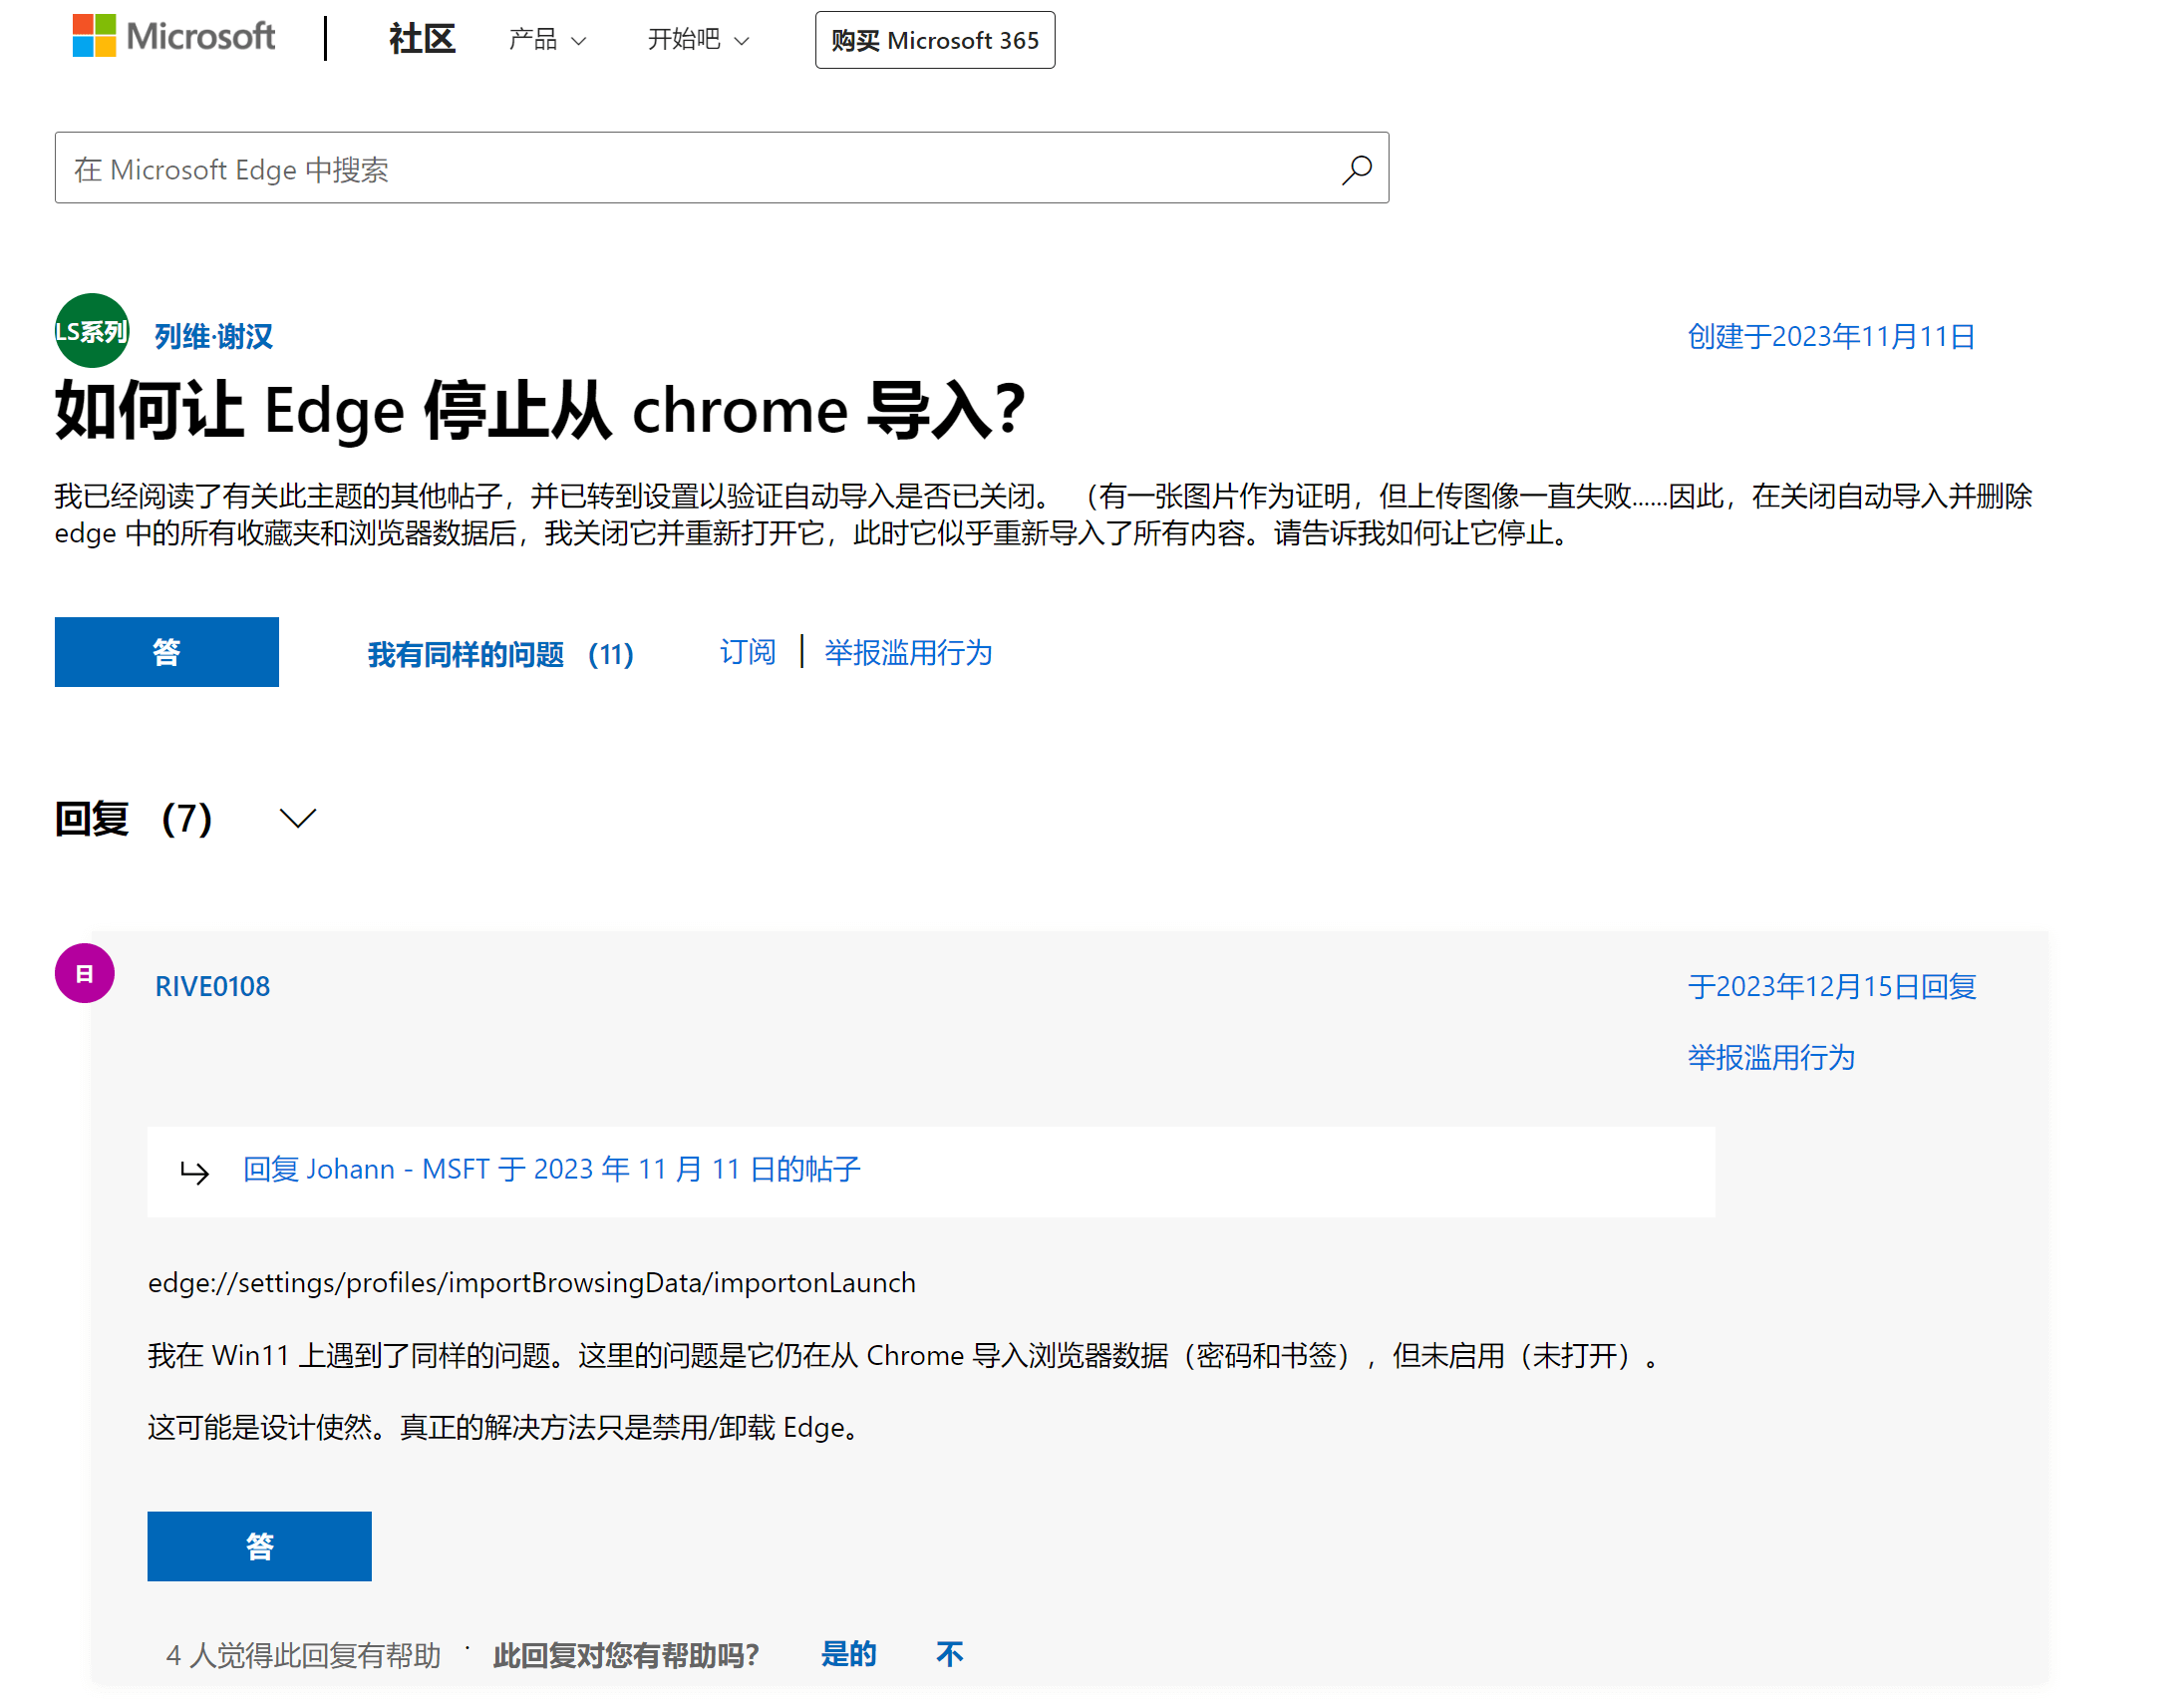
Task: Open the 列维·谢汉 profile link
Action: pyautogui.click(x=212, y=337)
